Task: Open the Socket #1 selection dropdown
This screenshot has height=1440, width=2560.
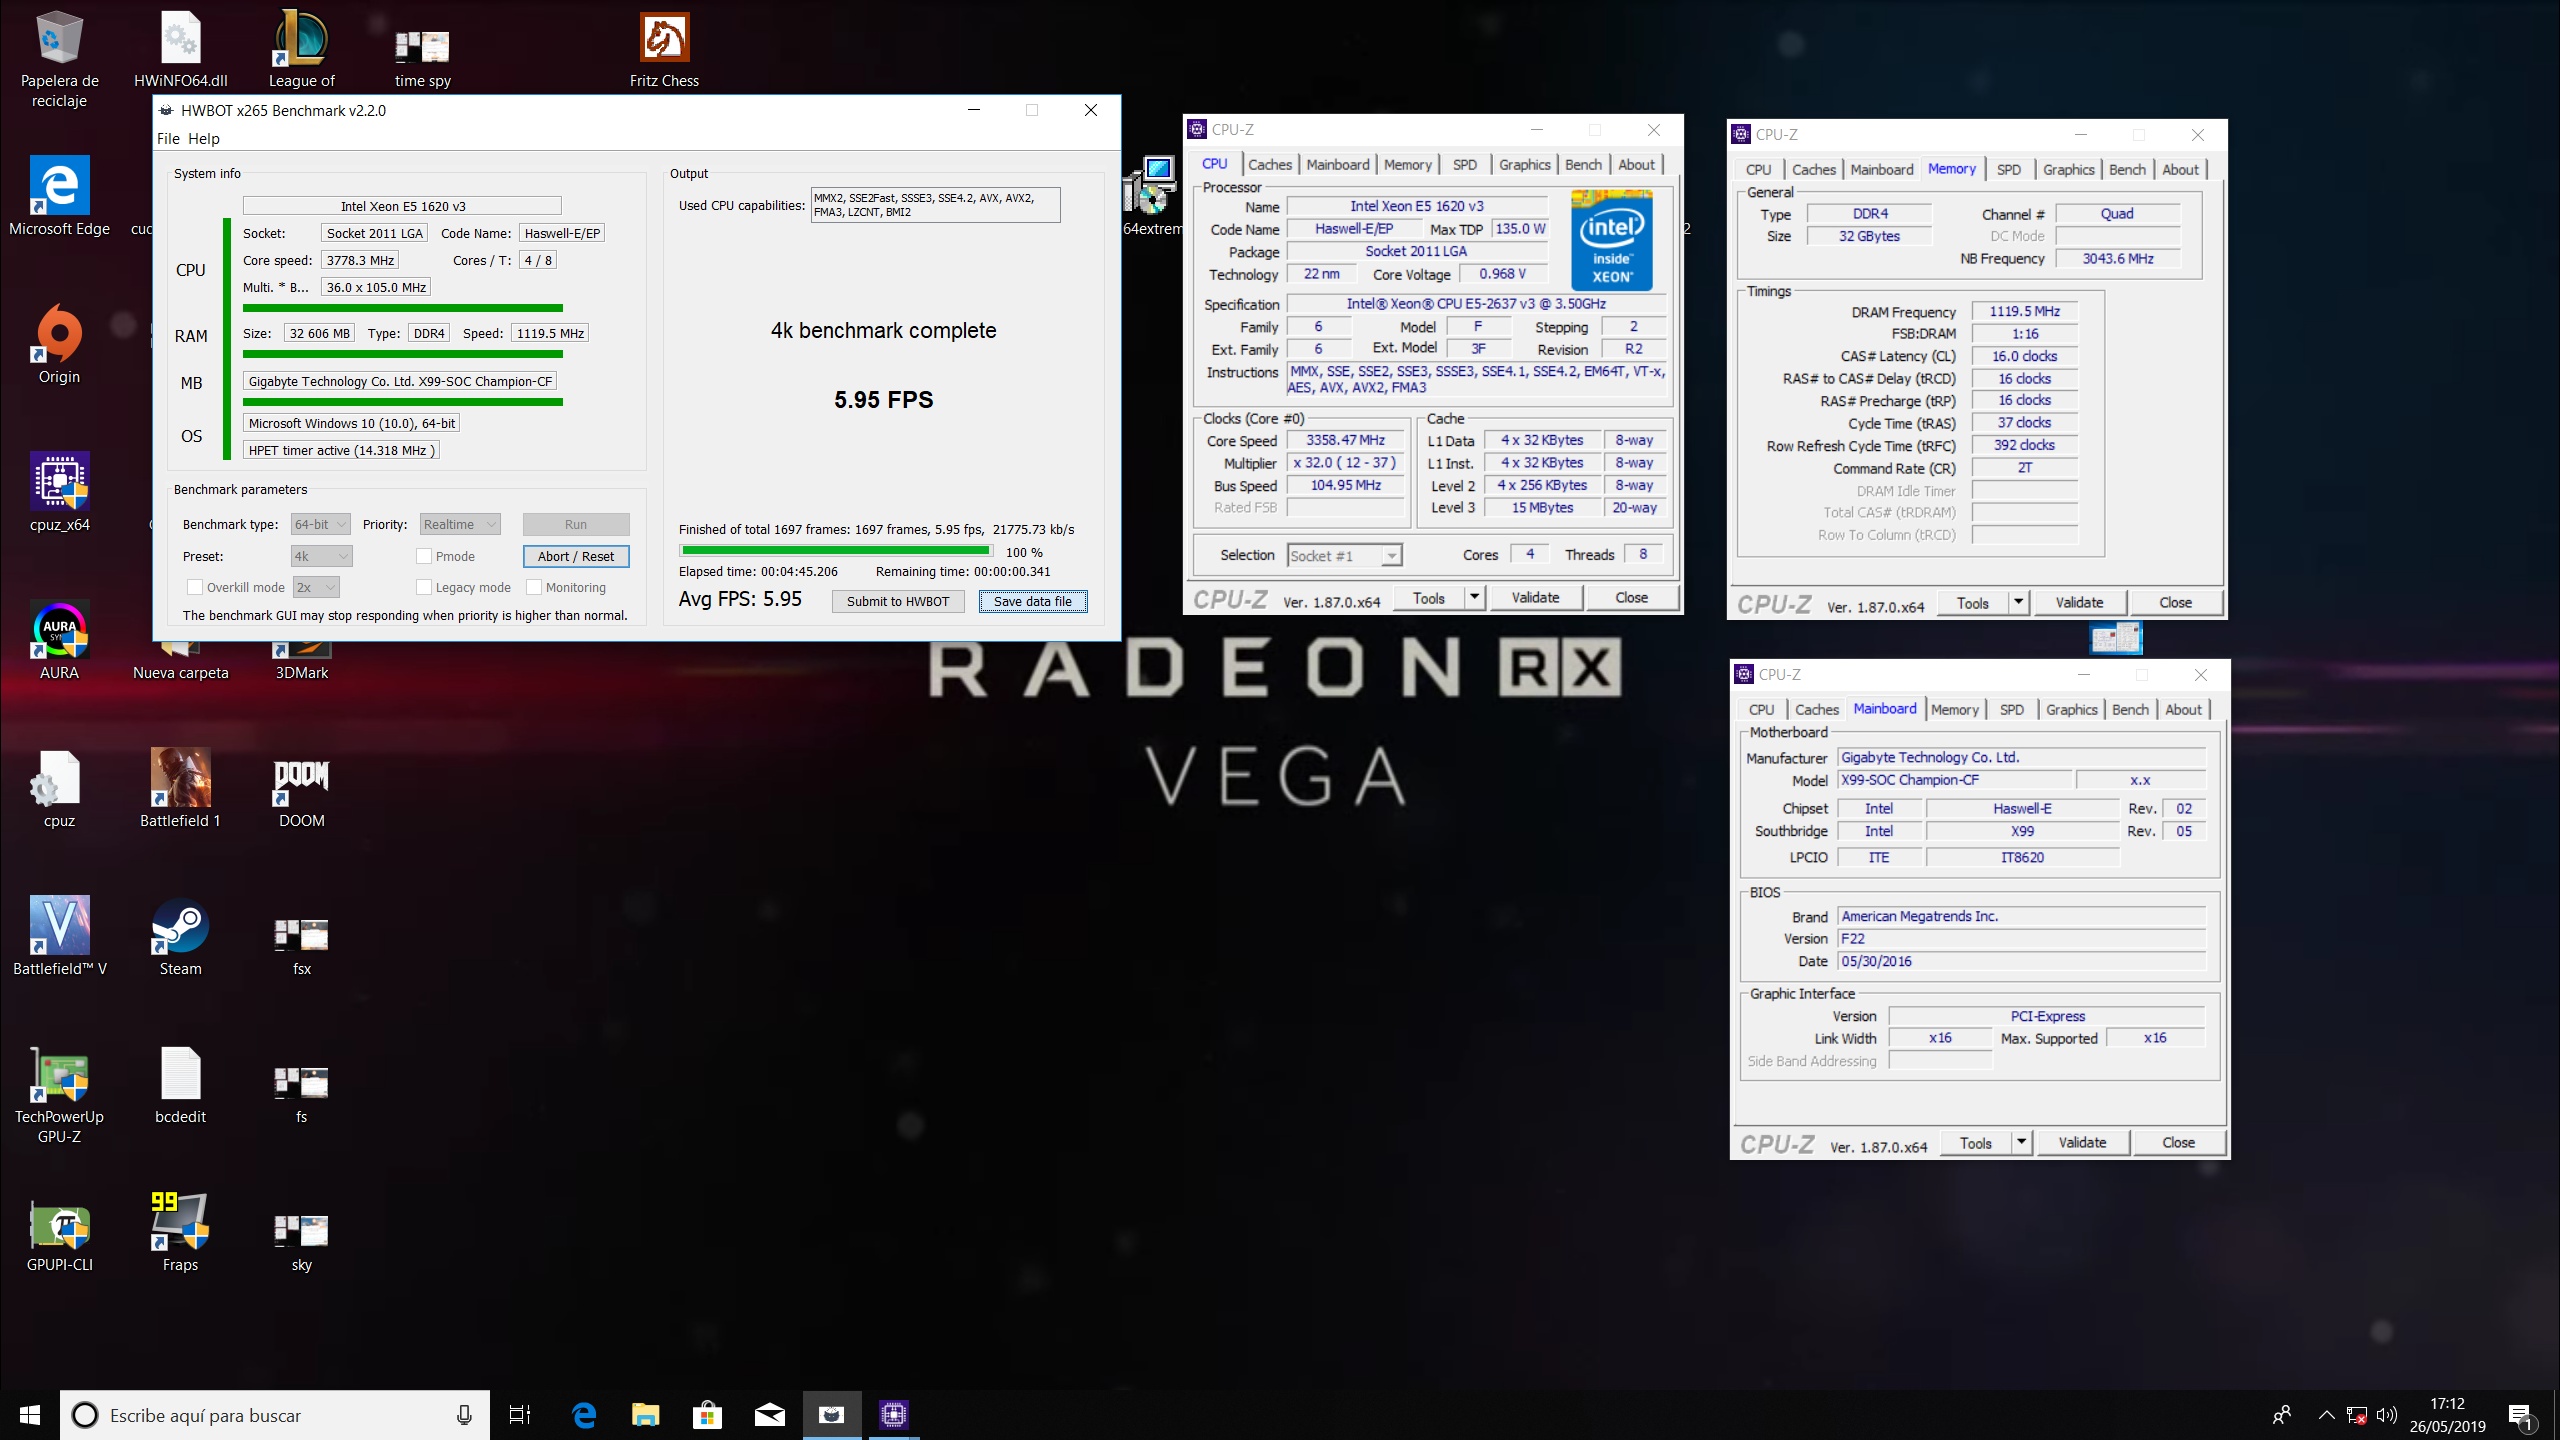Action: pyautogui.click(x=1345, y=555)
